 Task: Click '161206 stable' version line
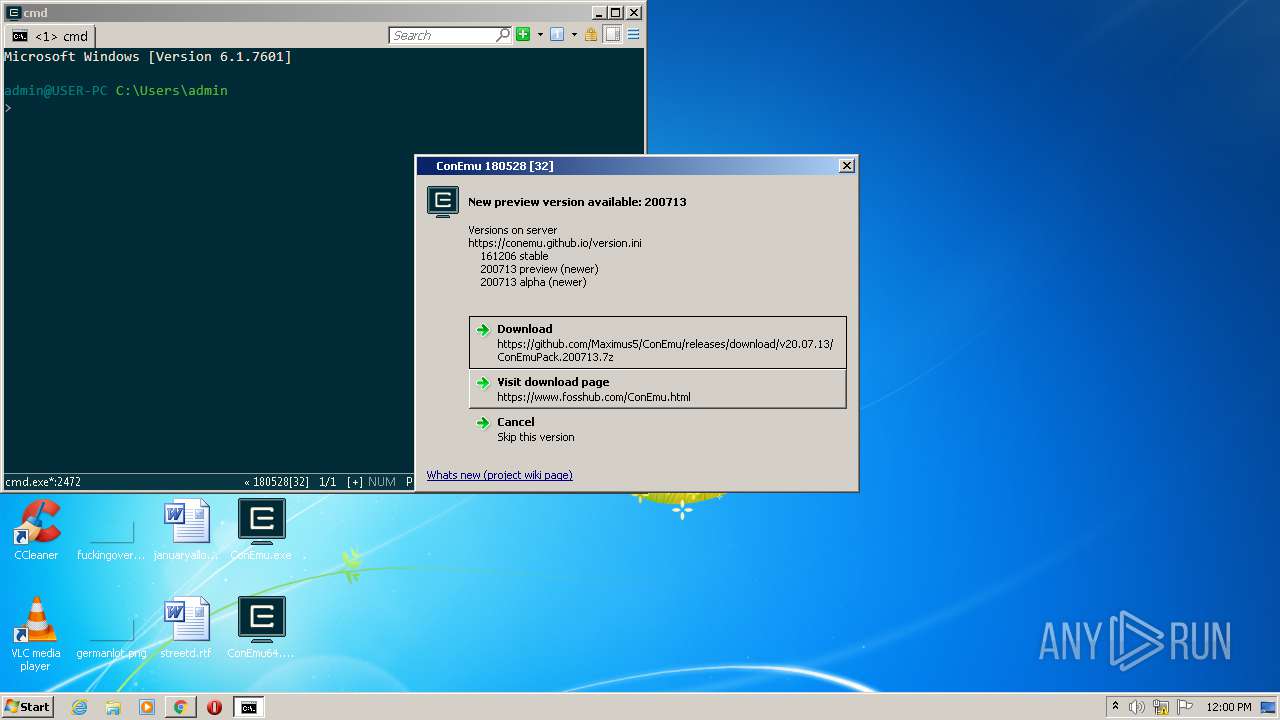click(x=514, y=256)
